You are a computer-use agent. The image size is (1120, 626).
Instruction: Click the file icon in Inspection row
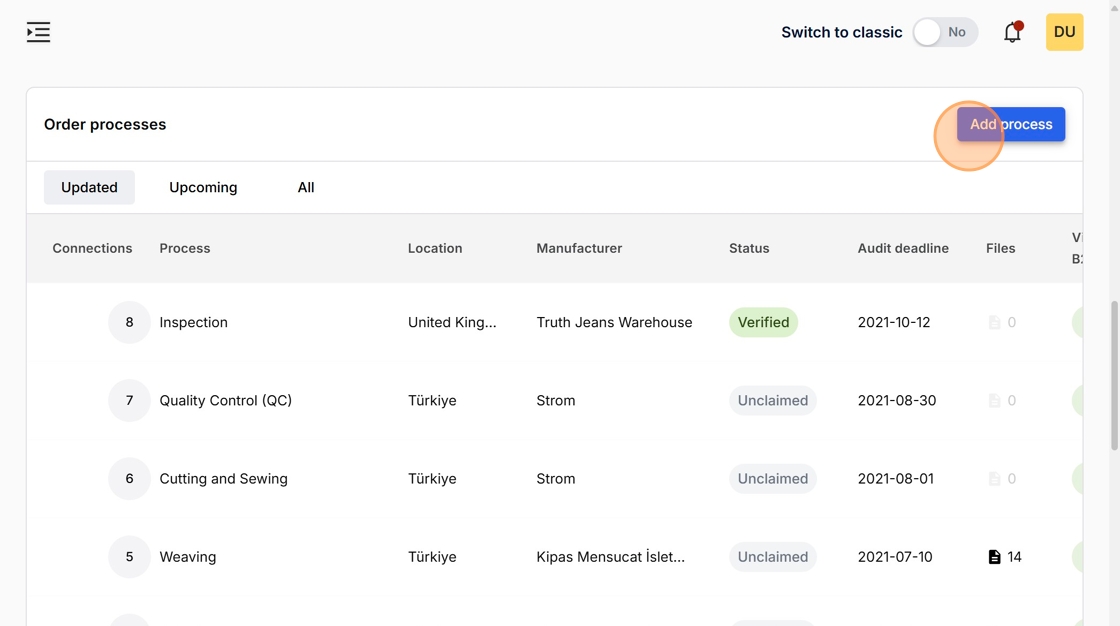(x=994, y=323)
